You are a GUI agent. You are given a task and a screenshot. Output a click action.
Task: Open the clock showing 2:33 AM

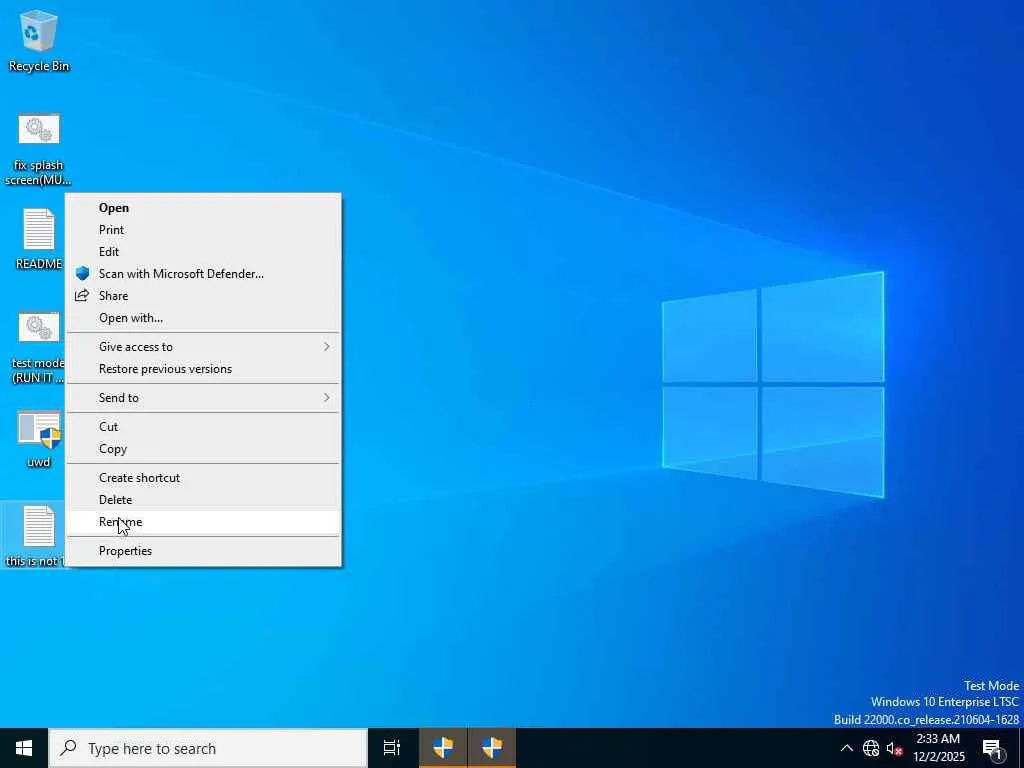coord(938,748)
